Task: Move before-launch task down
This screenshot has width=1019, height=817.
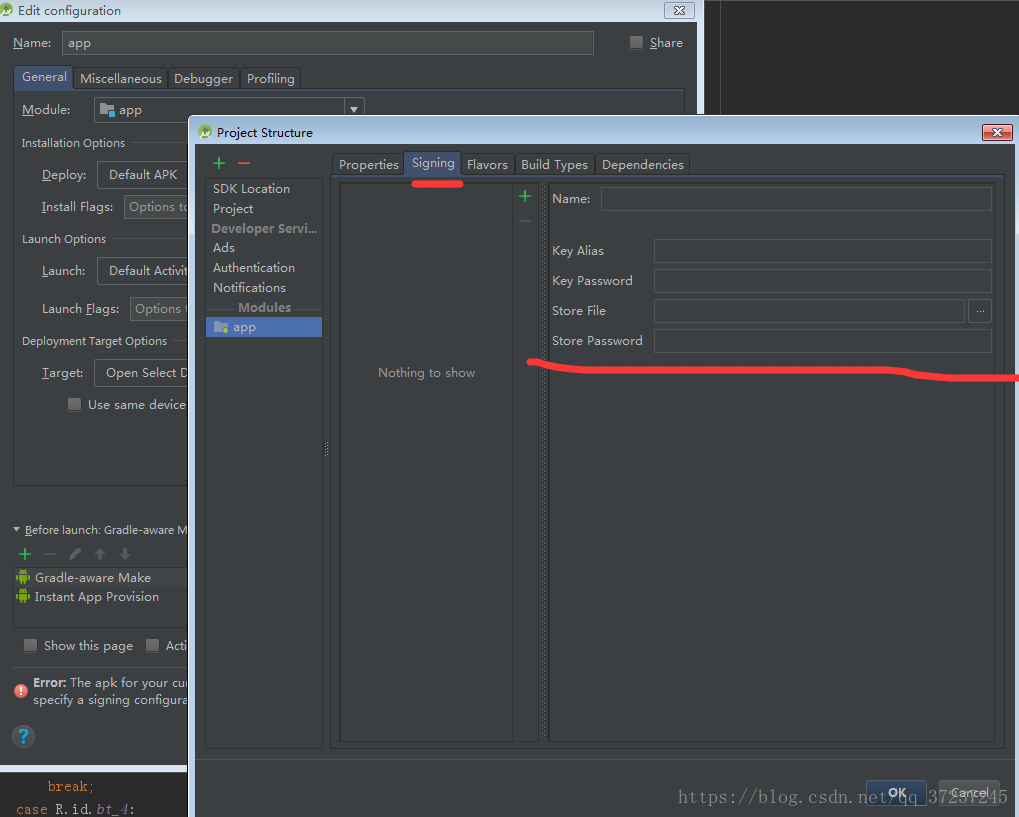Action: (x=125, y=554)
